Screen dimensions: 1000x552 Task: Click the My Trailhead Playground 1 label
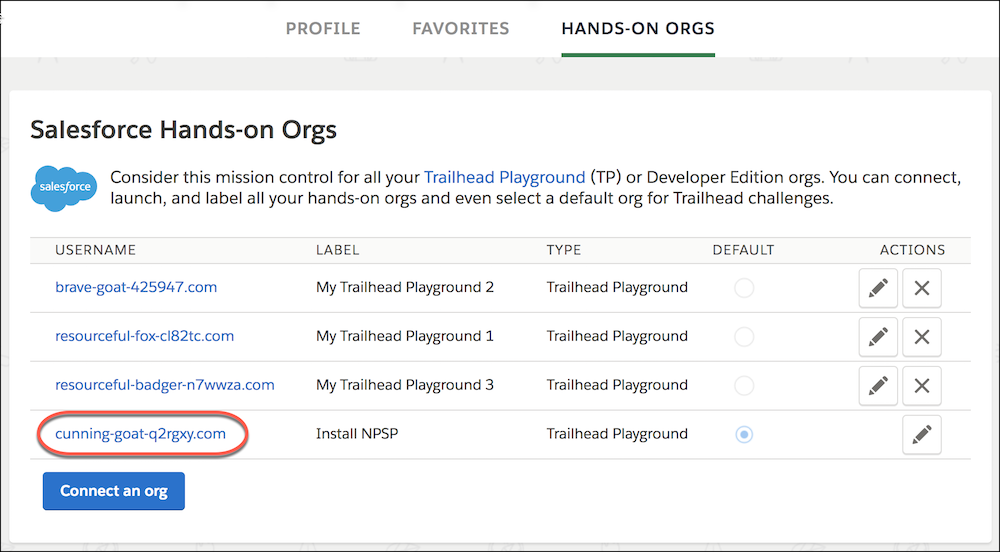tap(405, 336)
